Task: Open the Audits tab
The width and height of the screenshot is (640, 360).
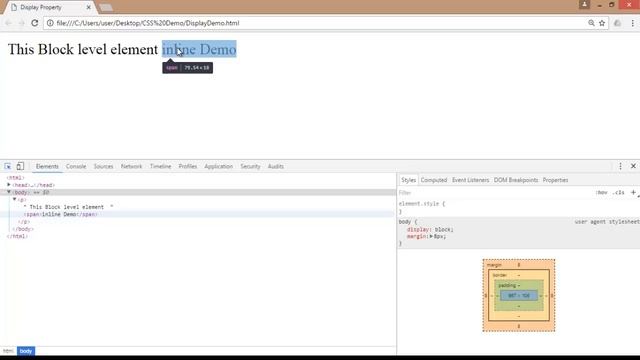Action: pos(276,167)
